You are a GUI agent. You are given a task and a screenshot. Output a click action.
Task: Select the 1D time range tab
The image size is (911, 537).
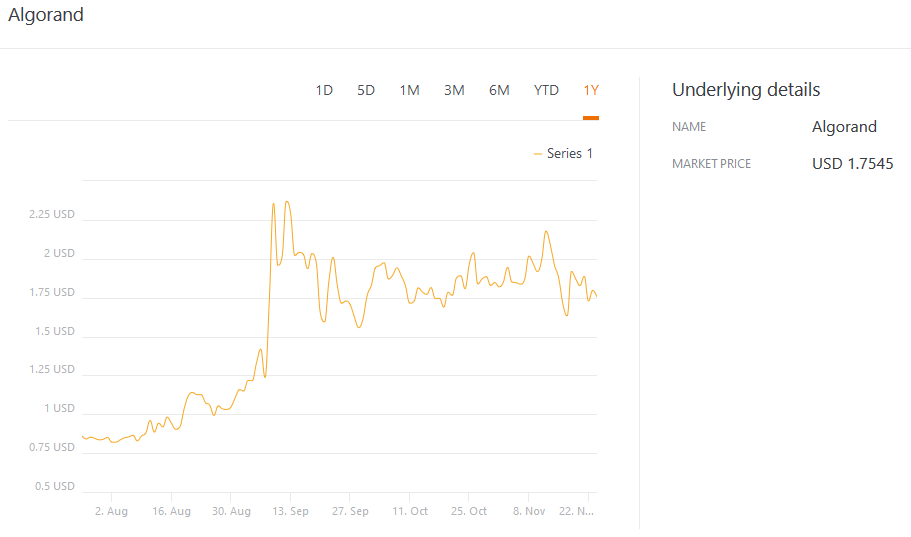[x=324, y=90]
